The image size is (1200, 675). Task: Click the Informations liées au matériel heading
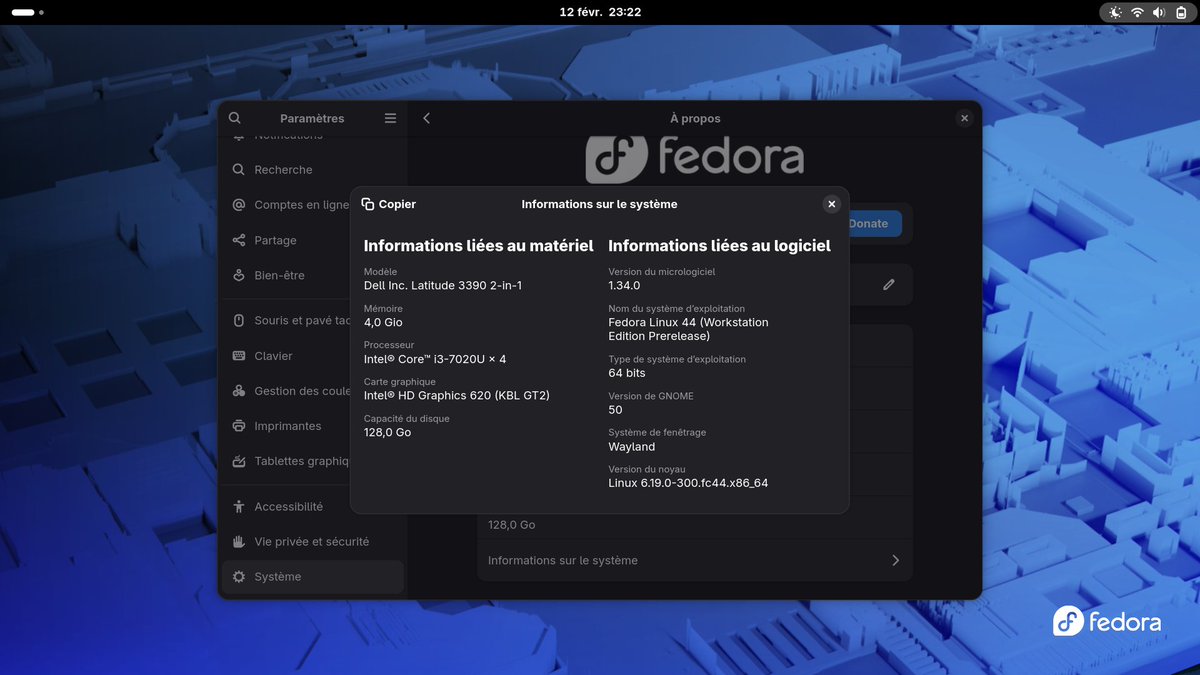[479, 246]
